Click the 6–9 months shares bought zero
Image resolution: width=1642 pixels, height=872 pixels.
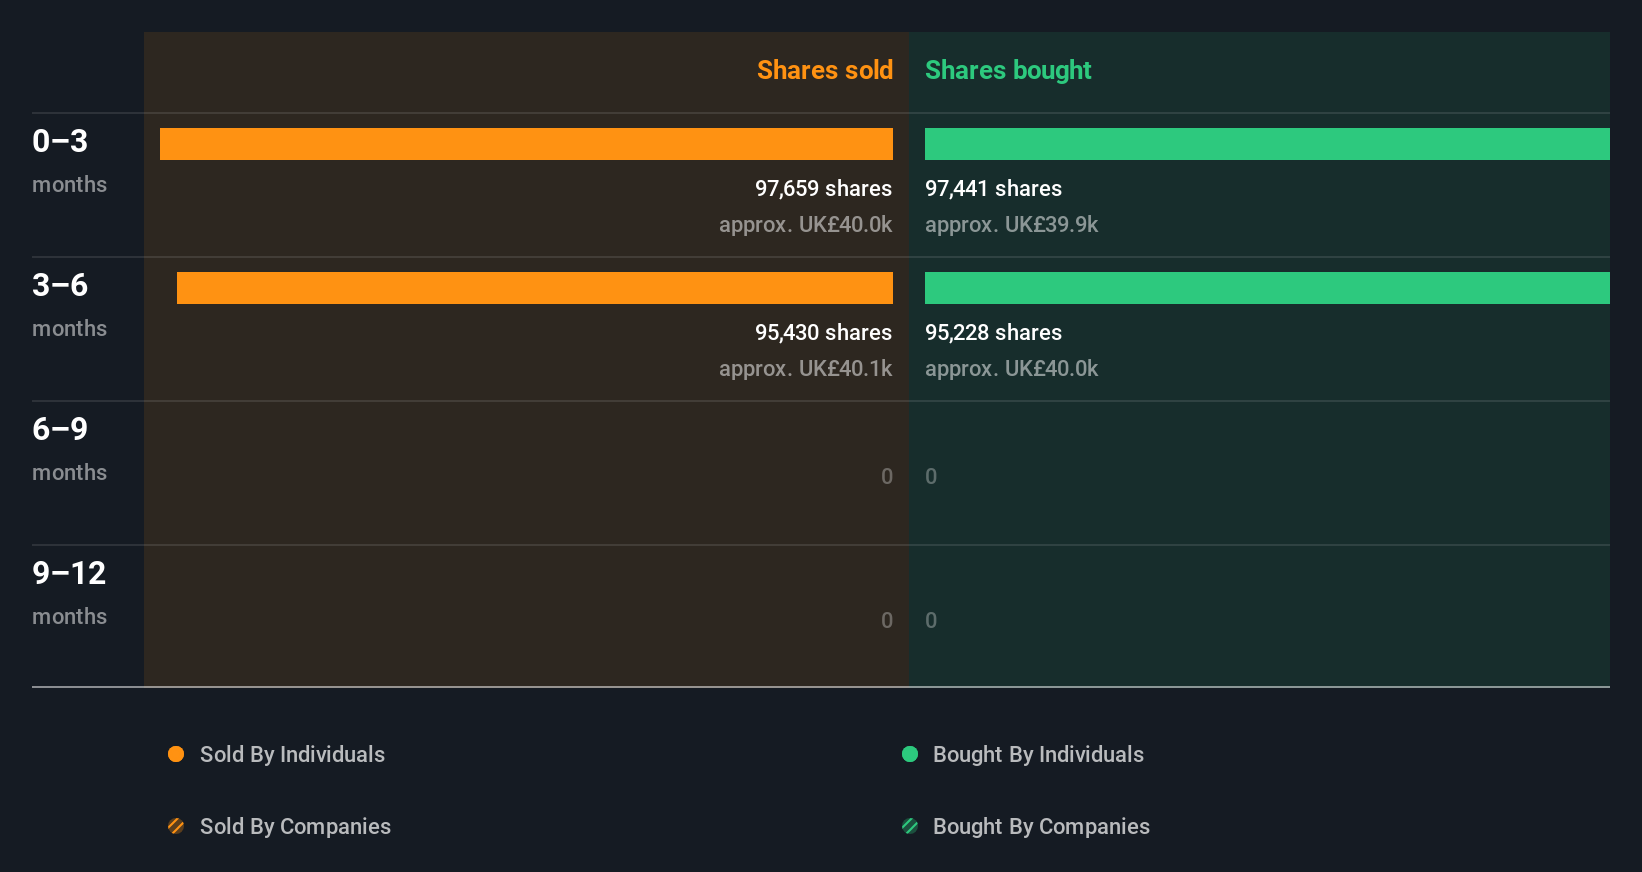tap(931, 477)
